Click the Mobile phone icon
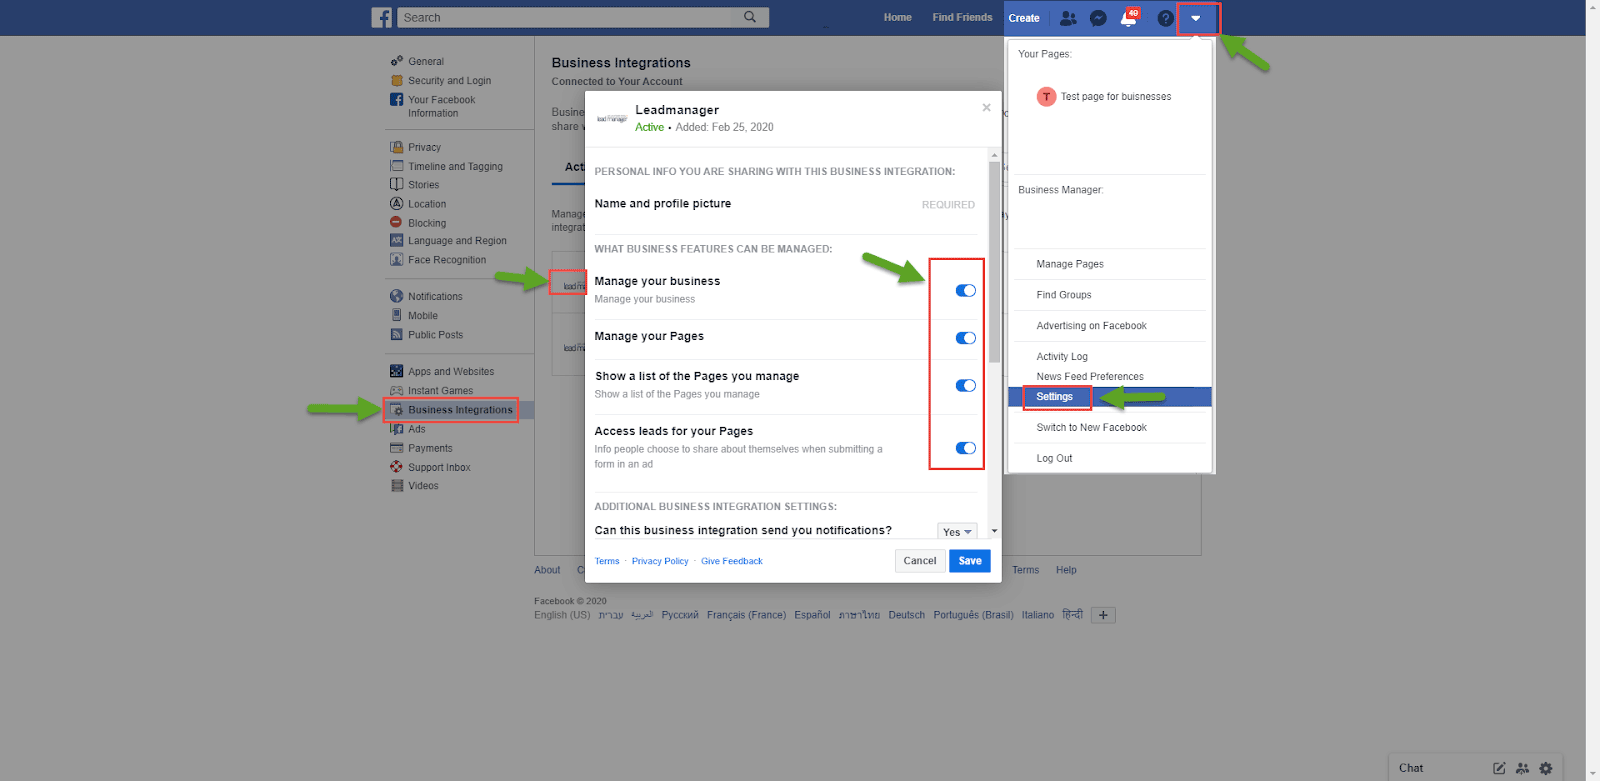 tap(396, 315)
